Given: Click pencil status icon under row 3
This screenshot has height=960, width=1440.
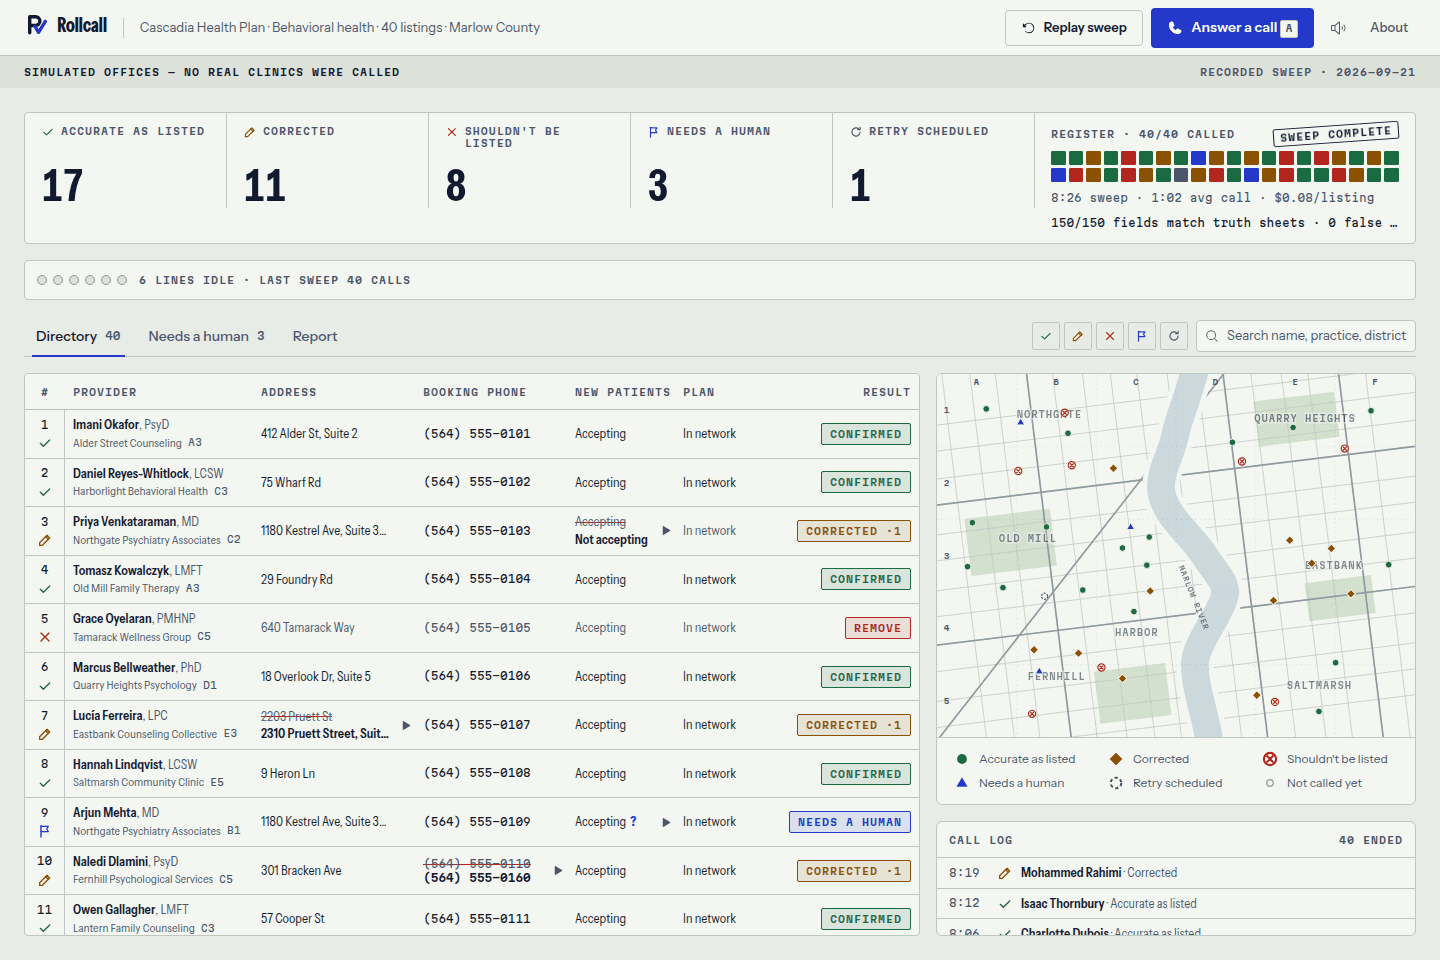Looking at the screenshot, I should 45,540.
